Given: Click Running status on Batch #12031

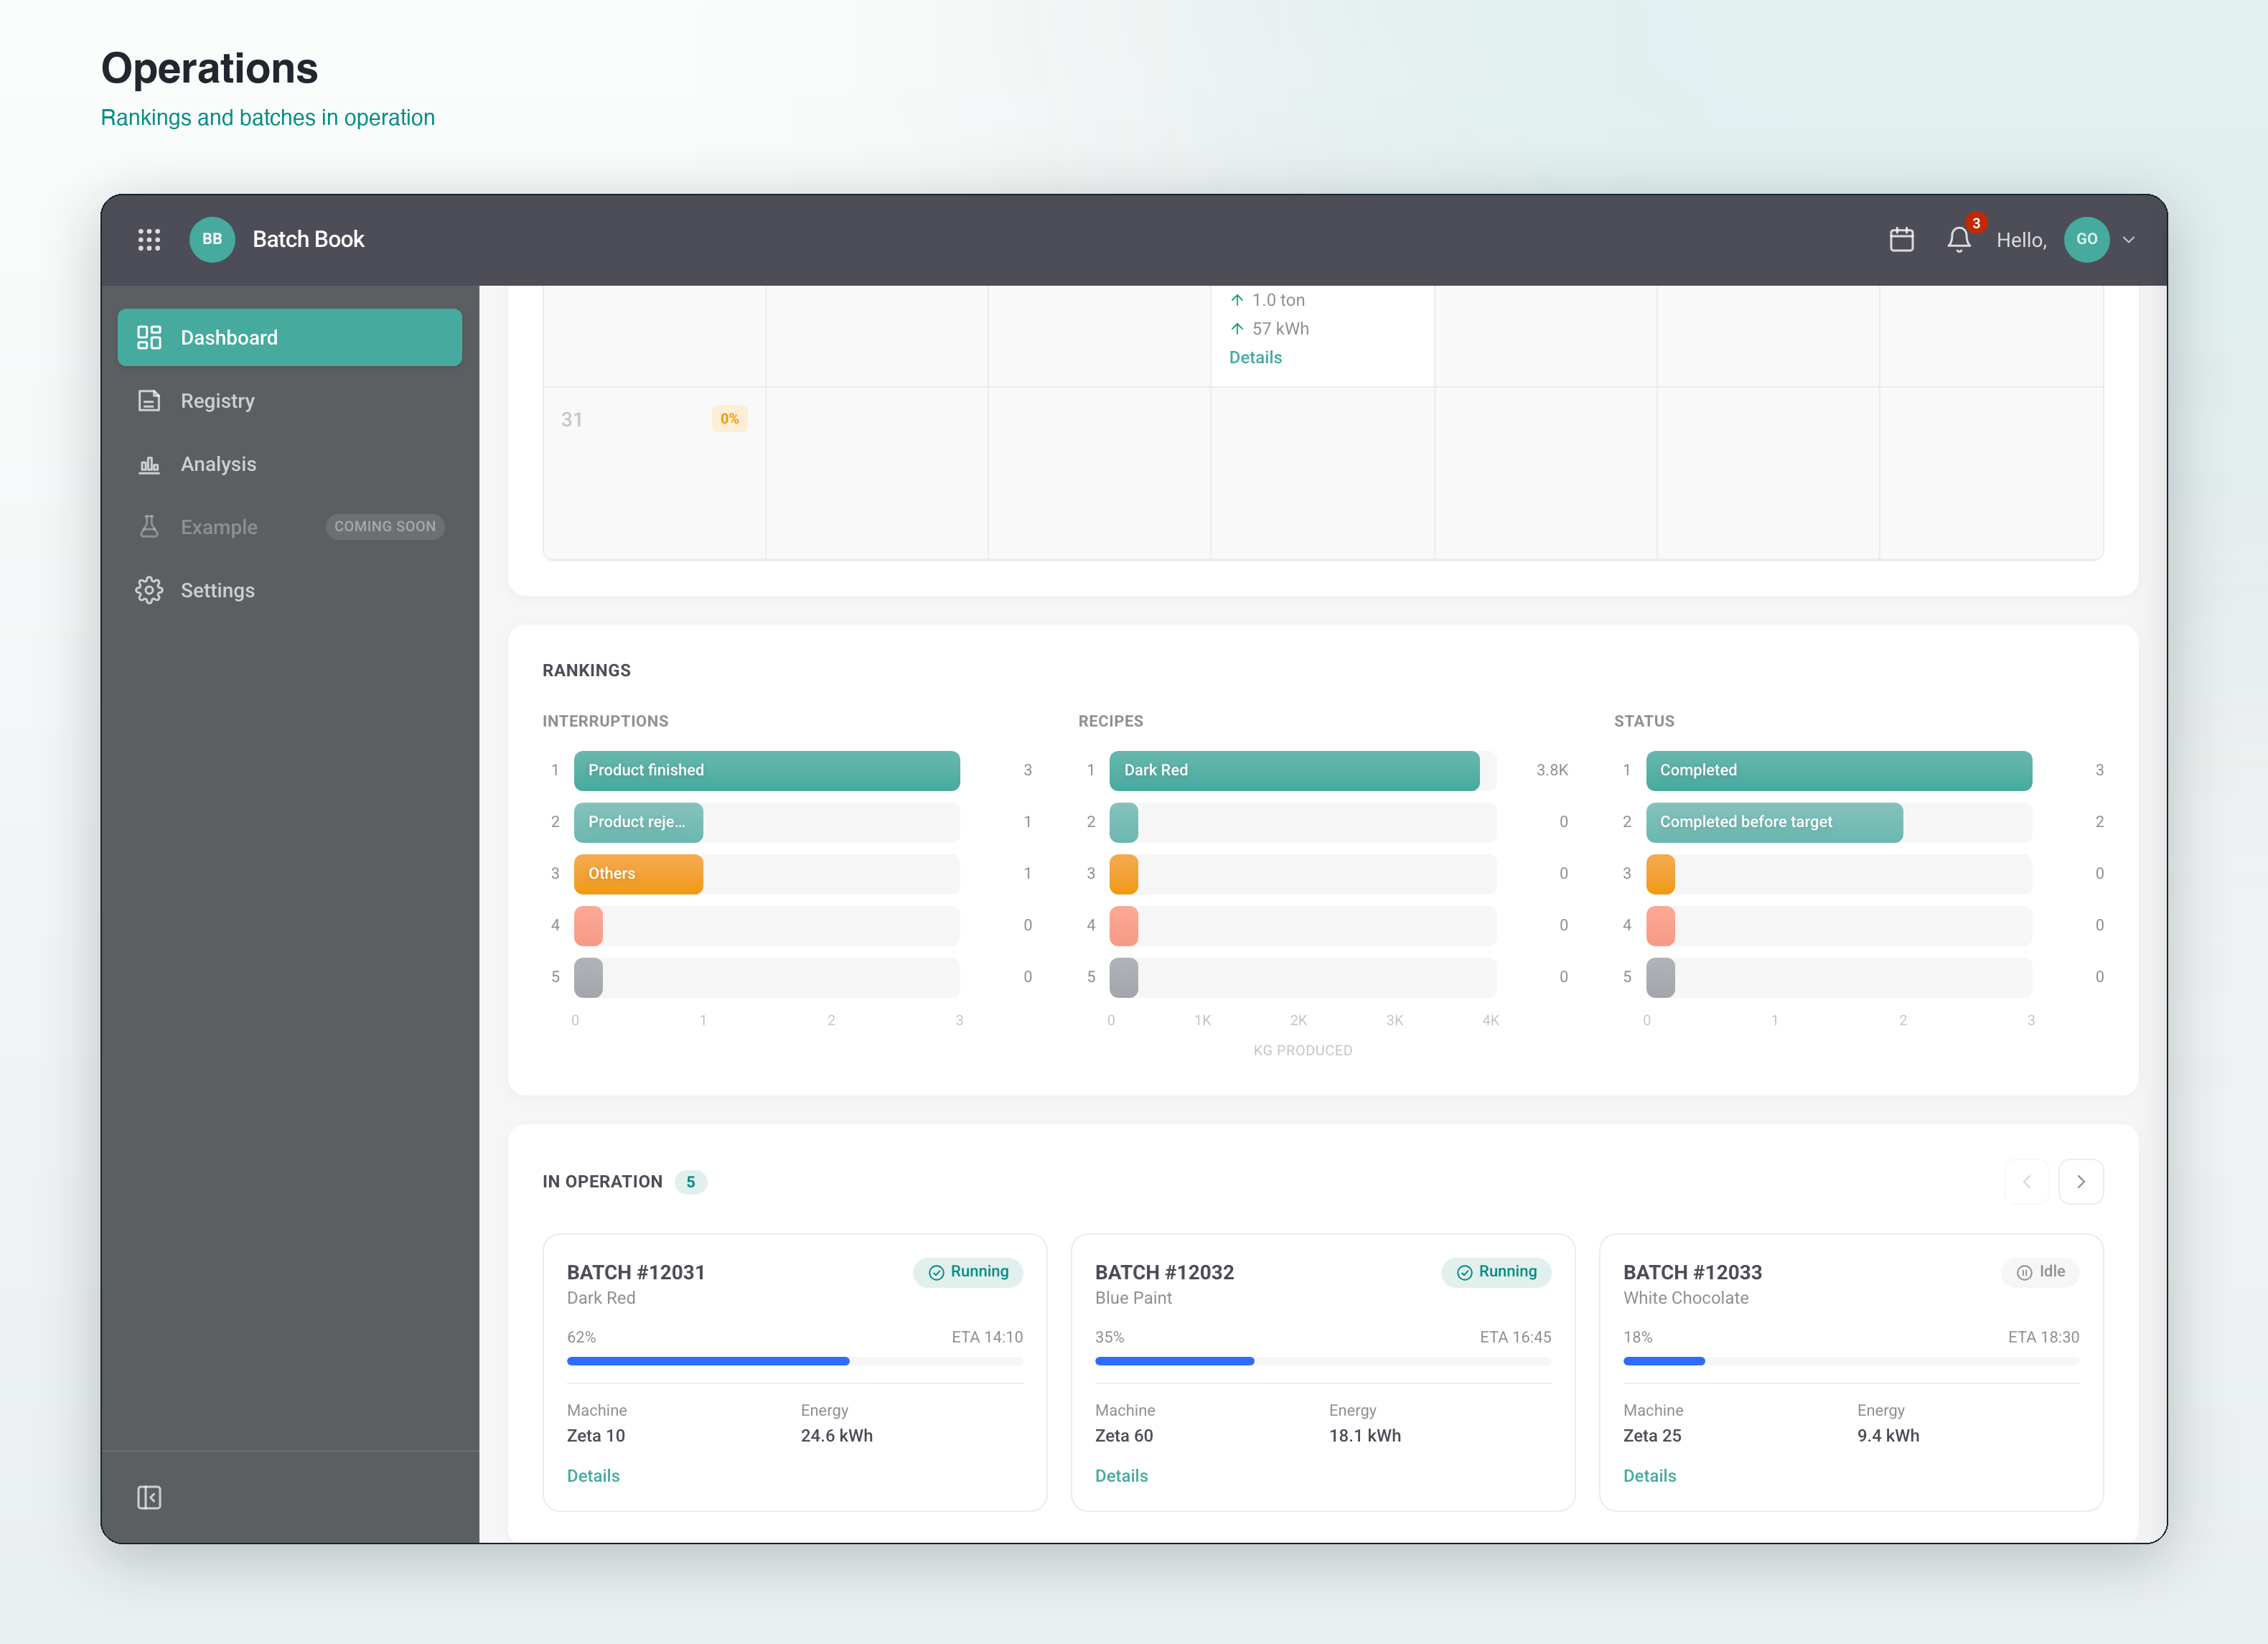Looking at the screenshot, I should [x=968, y=1271].
